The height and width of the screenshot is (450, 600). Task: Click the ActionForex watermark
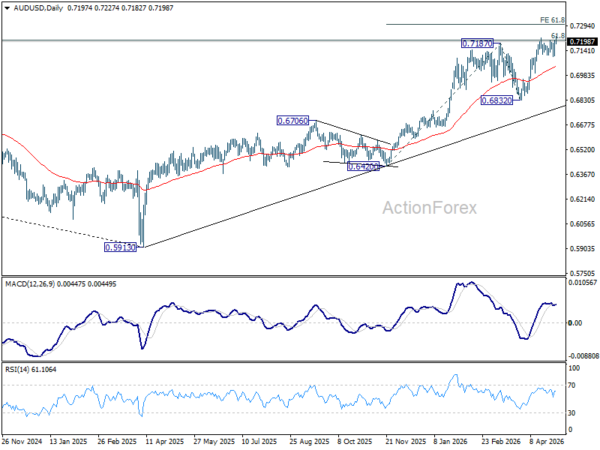pyautogui.click(x=430, y=208)
